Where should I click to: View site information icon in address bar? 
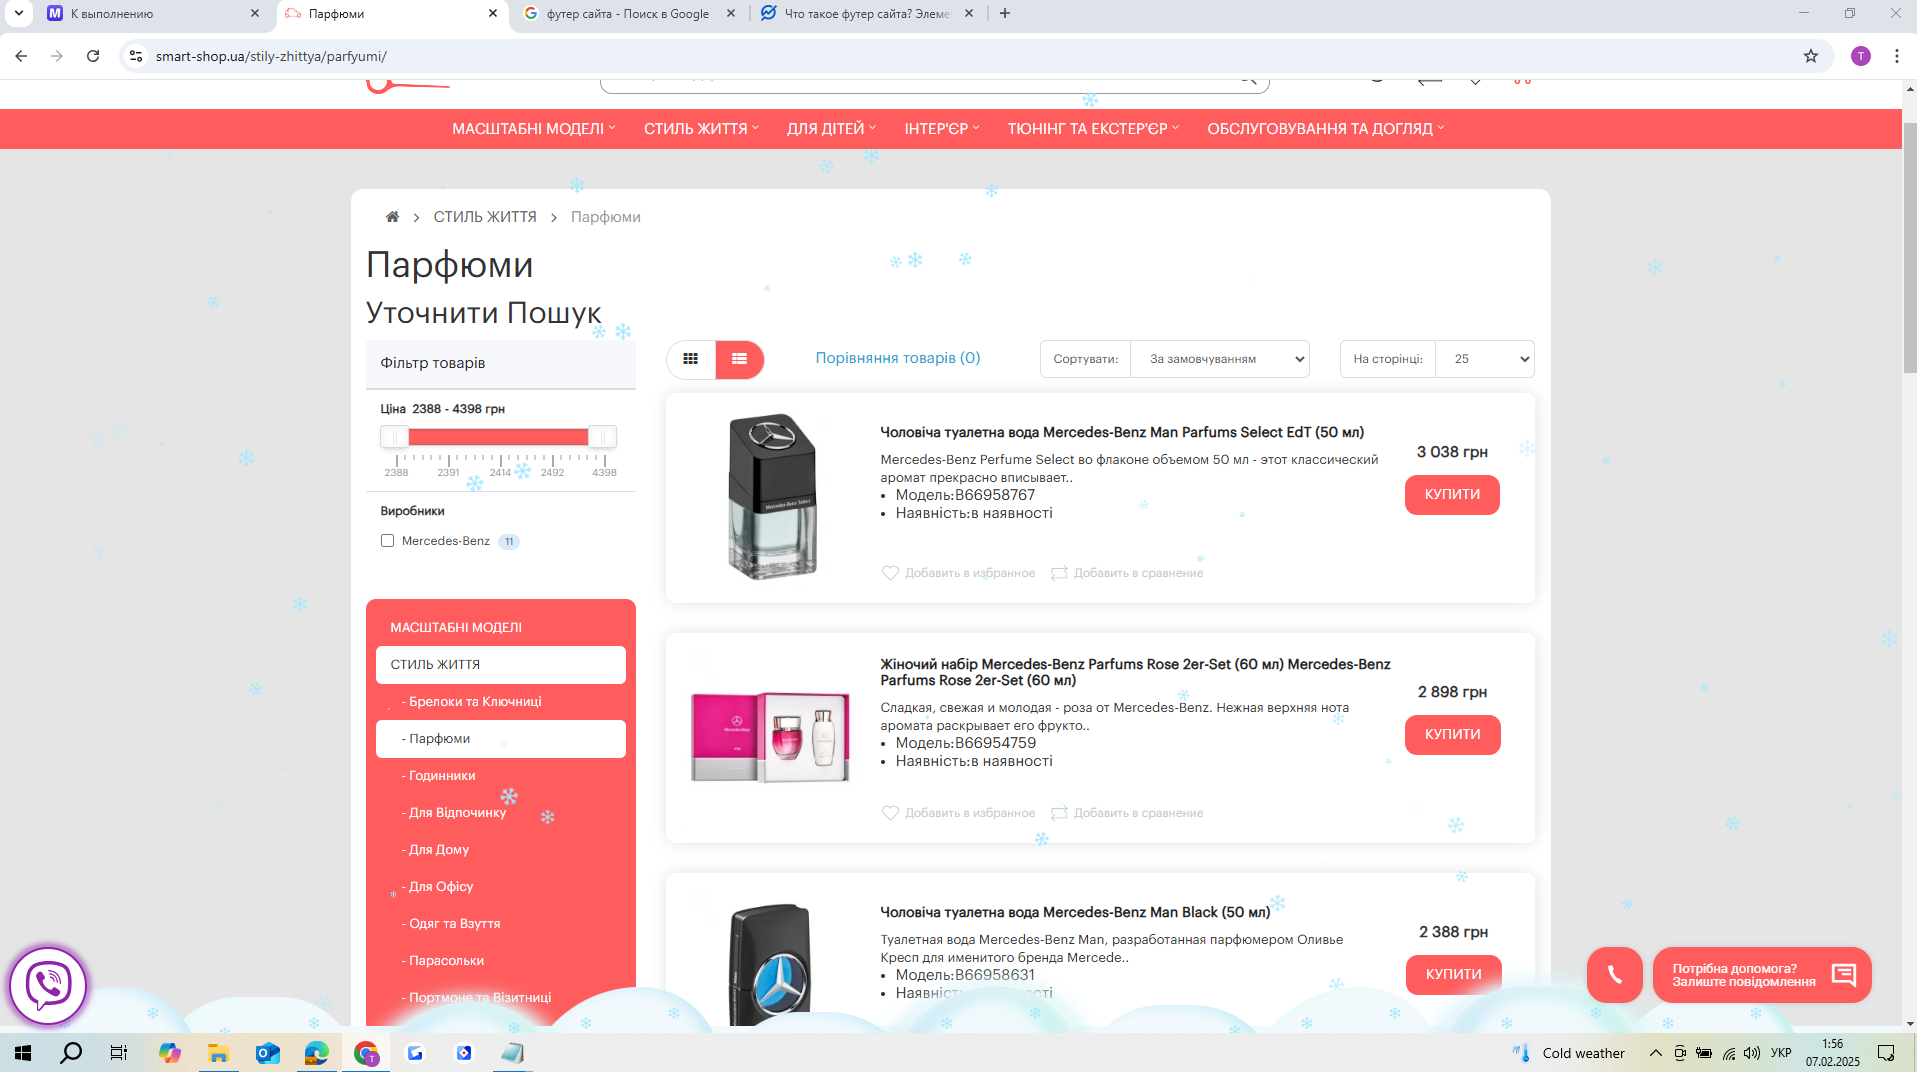(136, 56)
